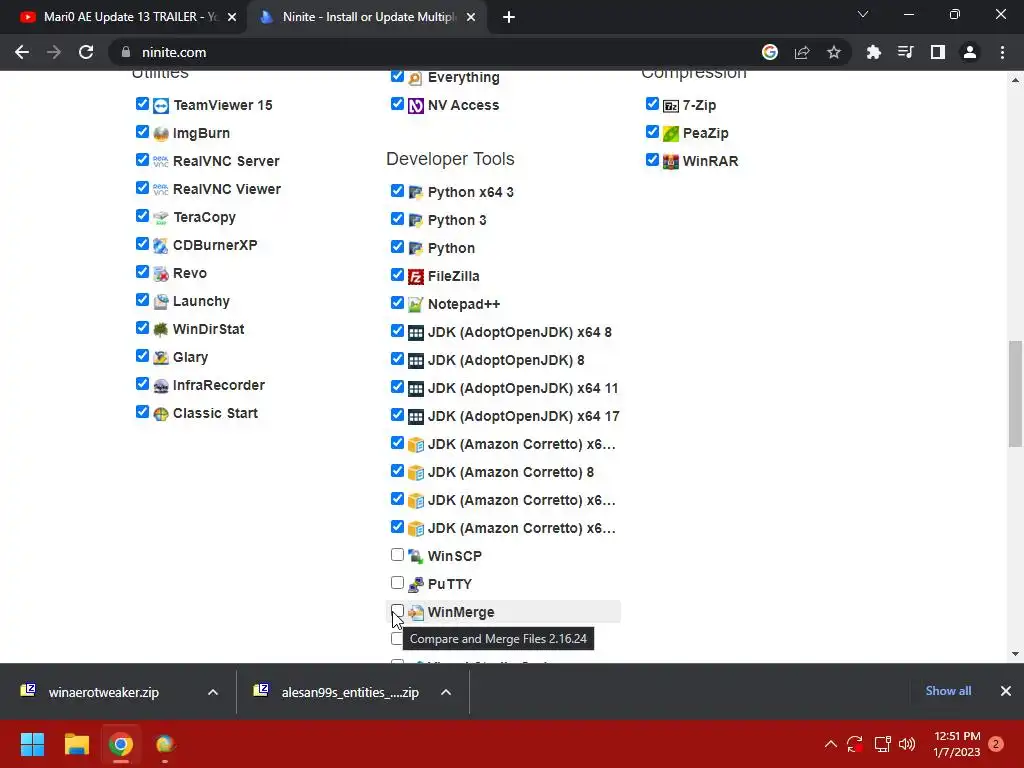The width and height of the screenshot is (1024, 768).
Task: Click the Everything search label
Action: coord(464,78)
